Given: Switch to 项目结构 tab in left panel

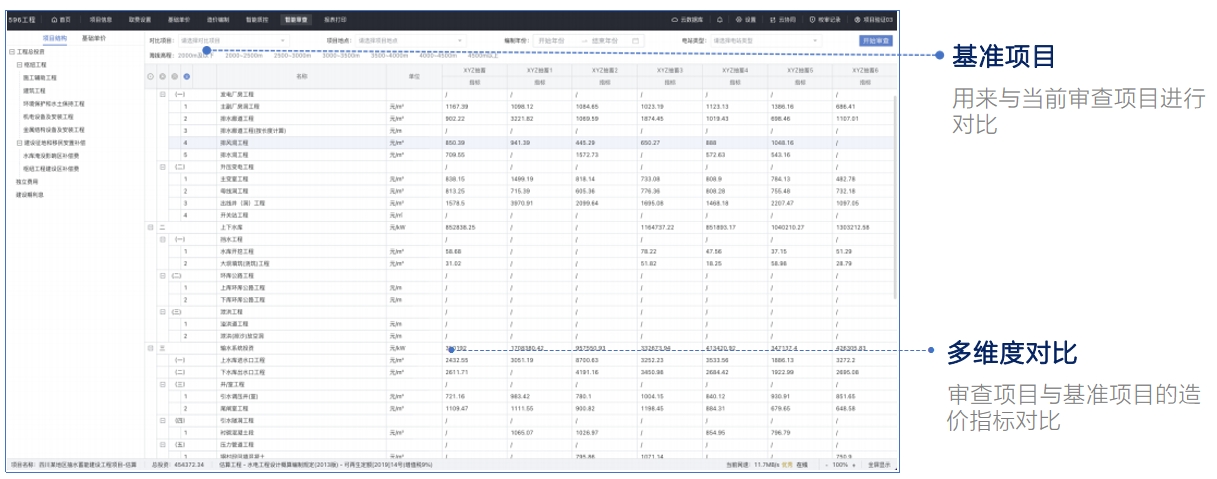Looking at the screenshot, I should point(55,38).
